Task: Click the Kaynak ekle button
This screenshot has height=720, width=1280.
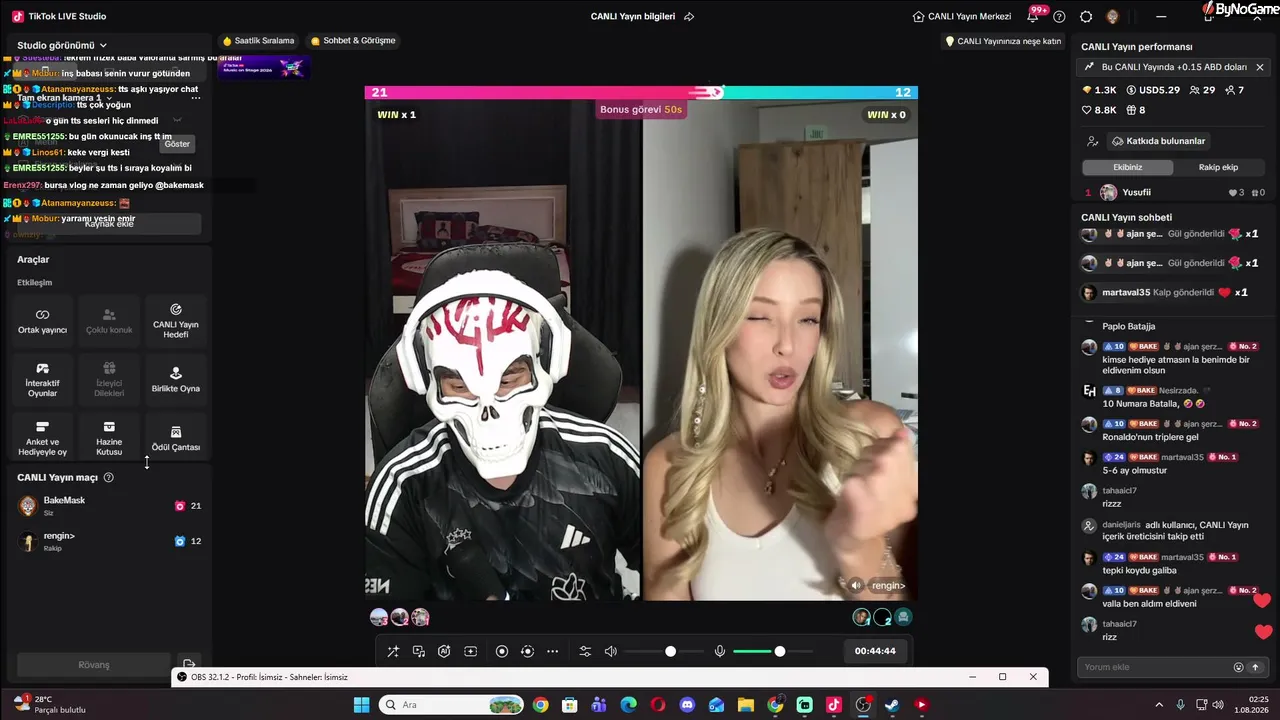Action: coord(109,224)
